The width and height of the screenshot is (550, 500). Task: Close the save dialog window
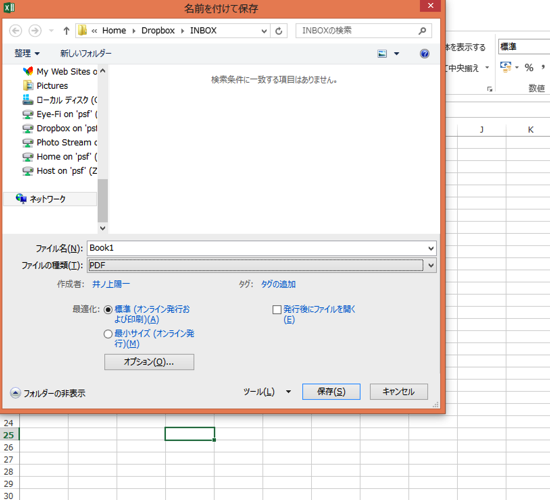430,6
